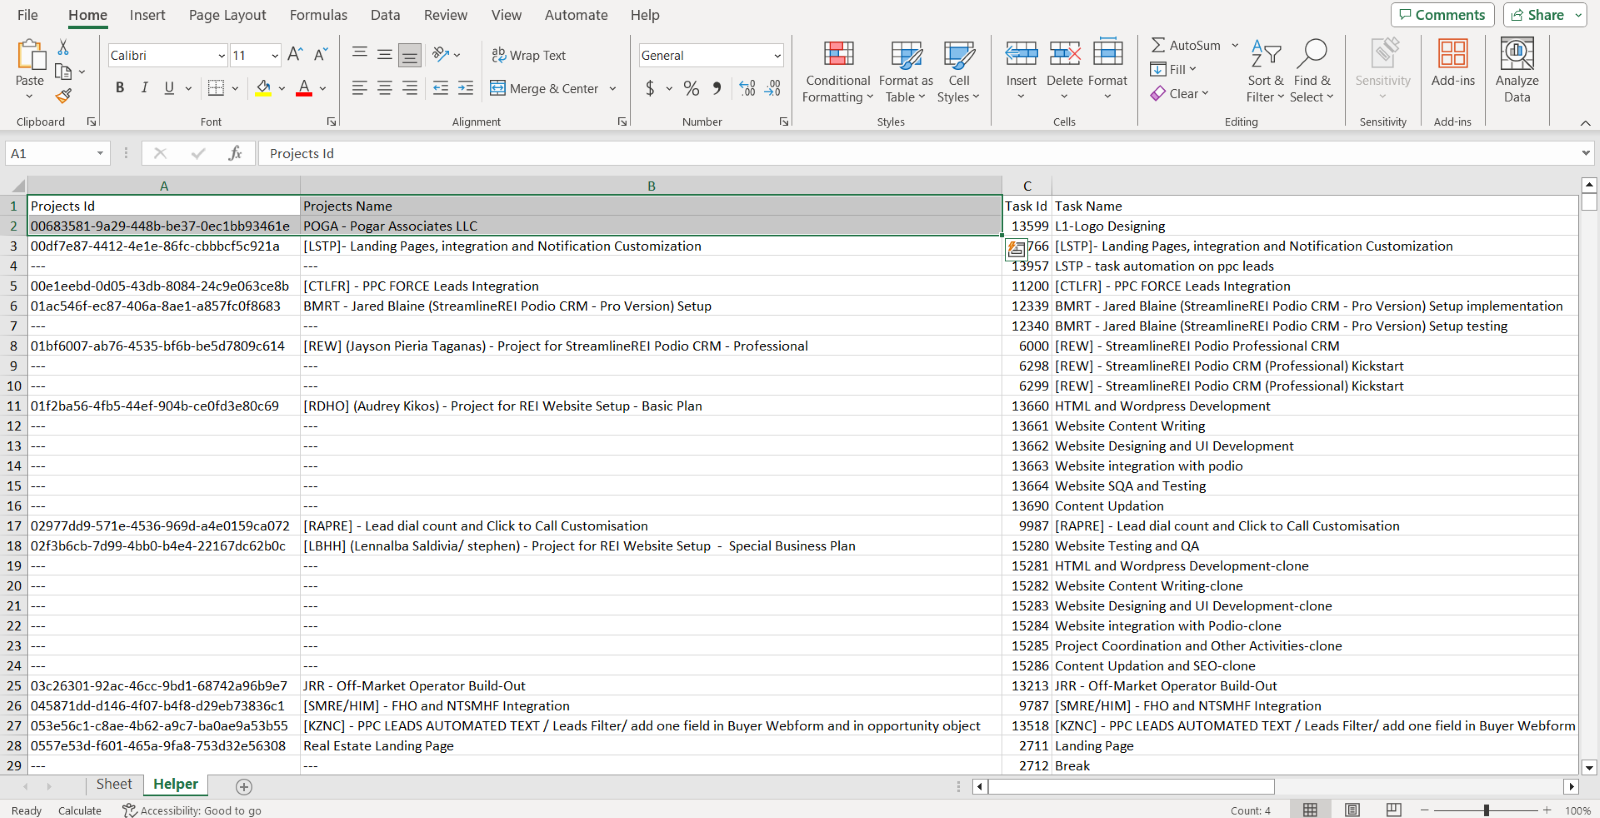
Task: Decrease font size with the smaller A icon
Action: coord(320,55)
